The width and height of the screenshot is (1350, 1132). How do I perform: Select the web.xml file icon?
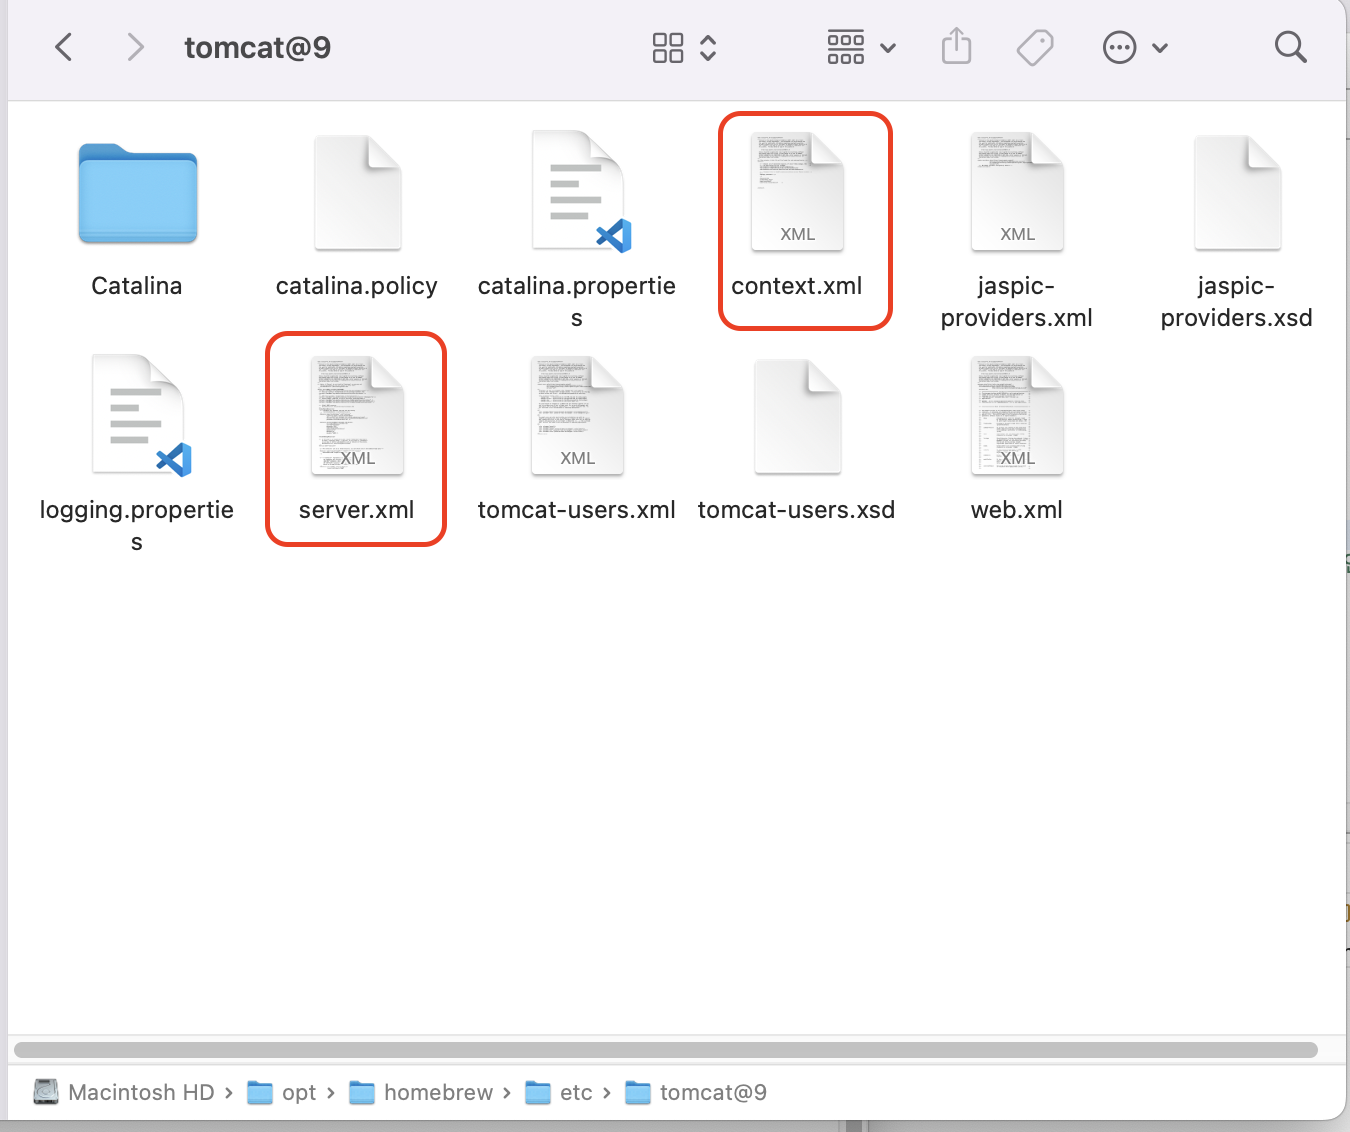point(1017,415)
